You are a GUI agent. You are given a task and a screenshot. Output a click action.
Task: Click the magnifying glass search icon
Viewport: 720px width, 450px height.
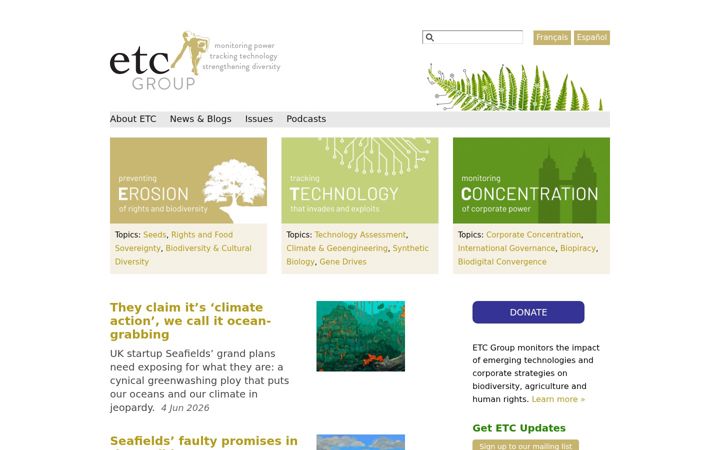click(x=430, y=37)
